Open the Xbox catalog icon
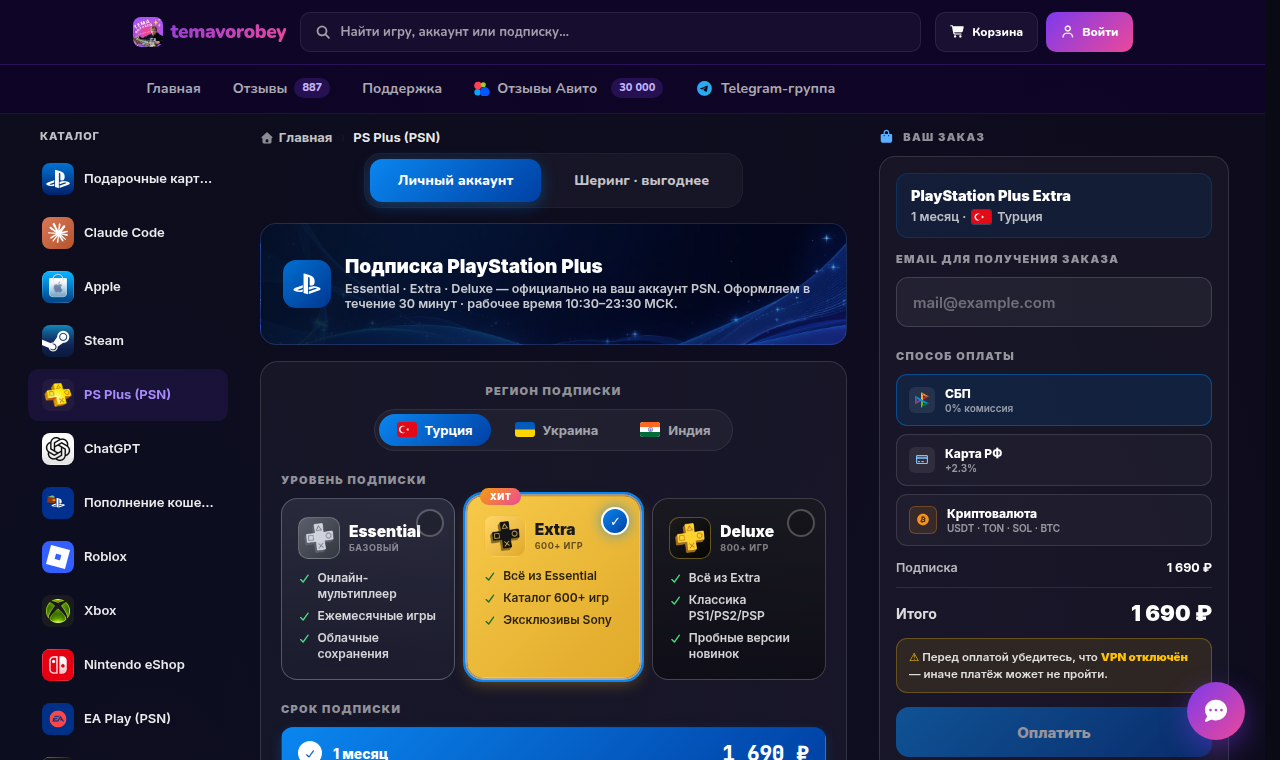Viewport: 1280px width, 760px height. (58, 611)
